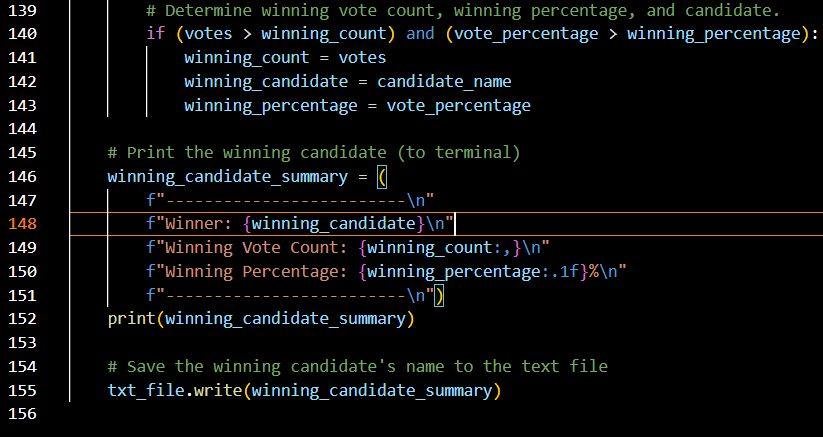823x437 pixels.
Task: Click 'winning_percentage' on line 143
Action: click(x=271, y=105)
